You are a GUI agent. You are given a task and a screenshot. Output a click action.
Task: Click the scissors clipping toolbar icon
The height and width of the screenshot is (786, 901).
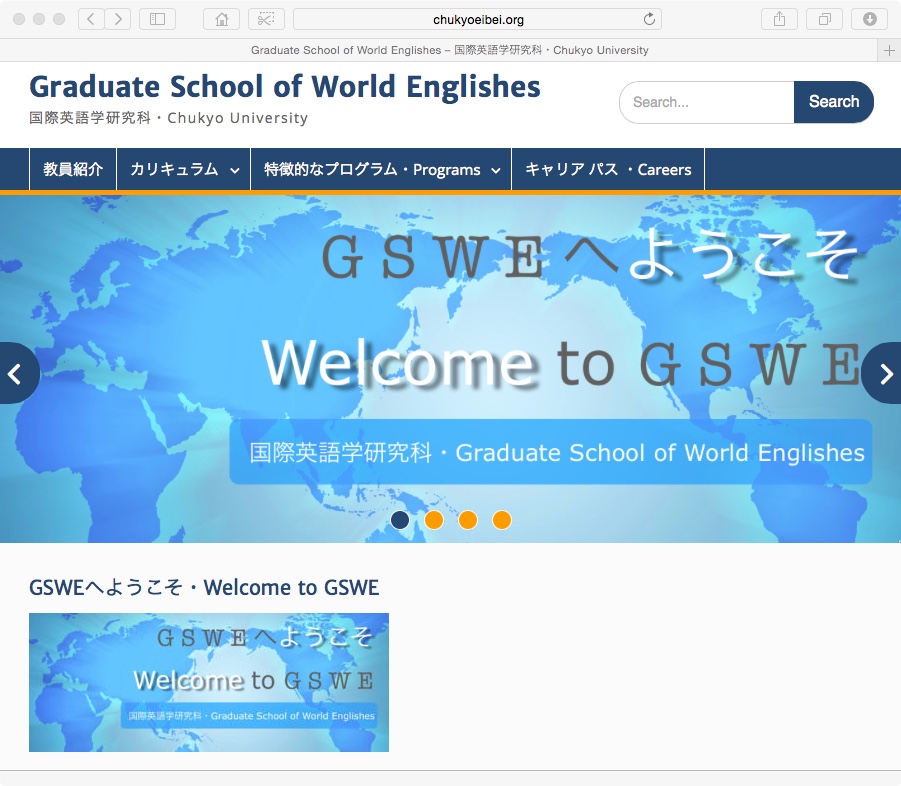266,19
